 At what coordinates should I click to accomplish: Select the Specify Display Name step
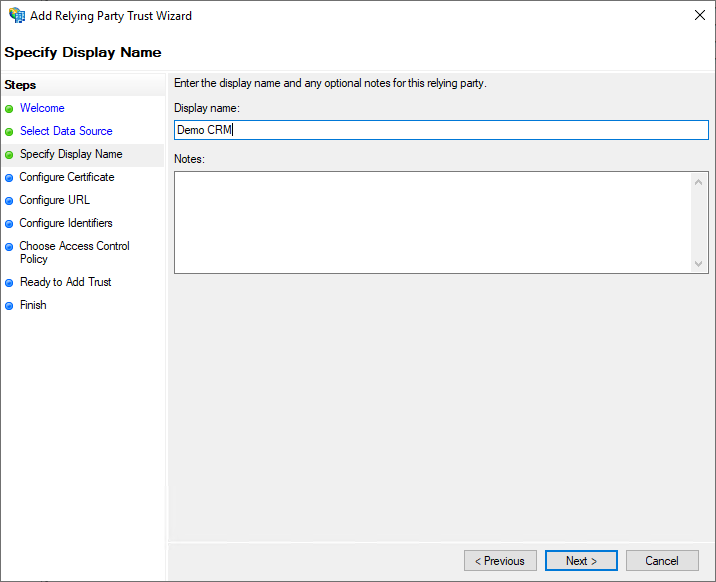[71, 154]
